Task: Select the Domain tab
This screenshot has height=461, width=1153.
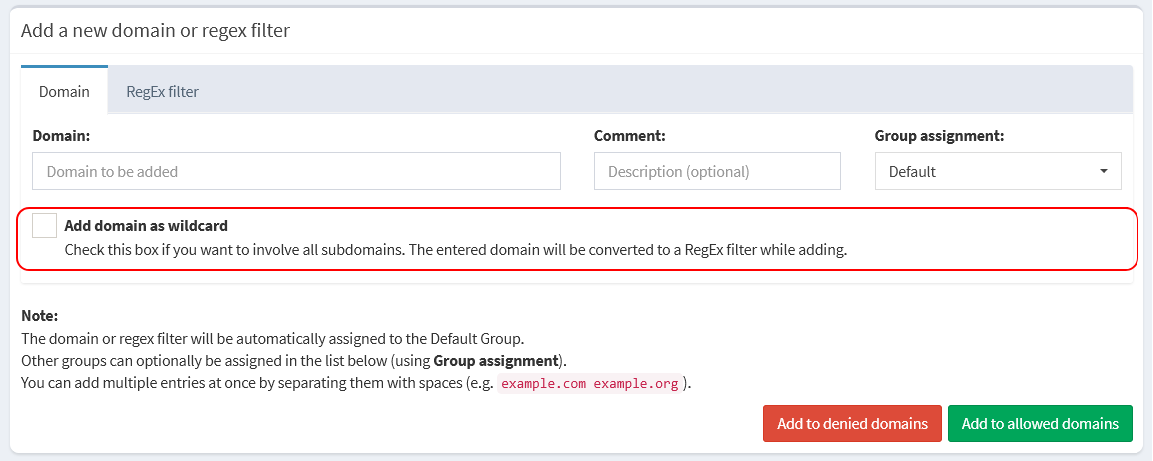Action: (64, 91)
